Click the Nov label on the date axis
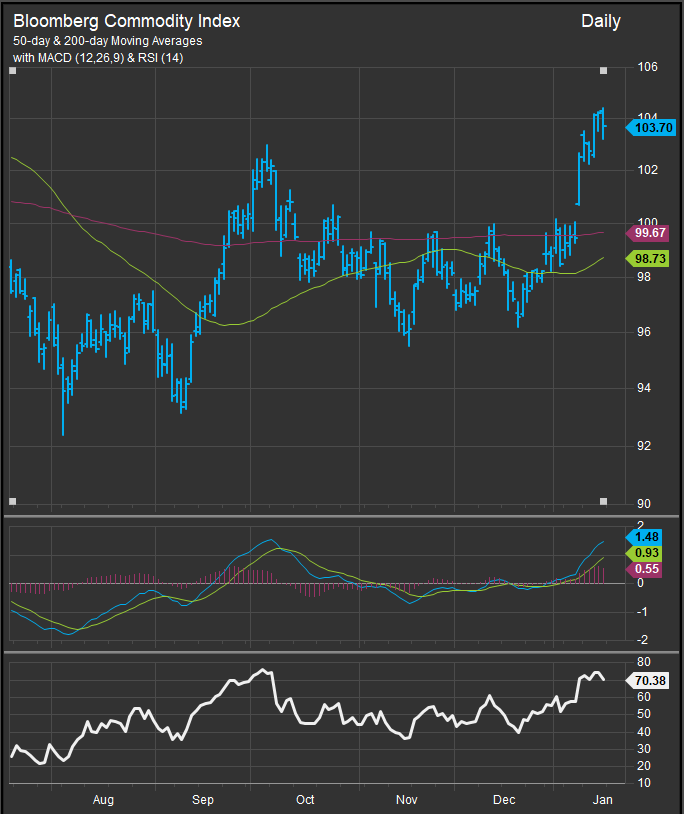Screen dimensions: 684x814 click(406, 799)
